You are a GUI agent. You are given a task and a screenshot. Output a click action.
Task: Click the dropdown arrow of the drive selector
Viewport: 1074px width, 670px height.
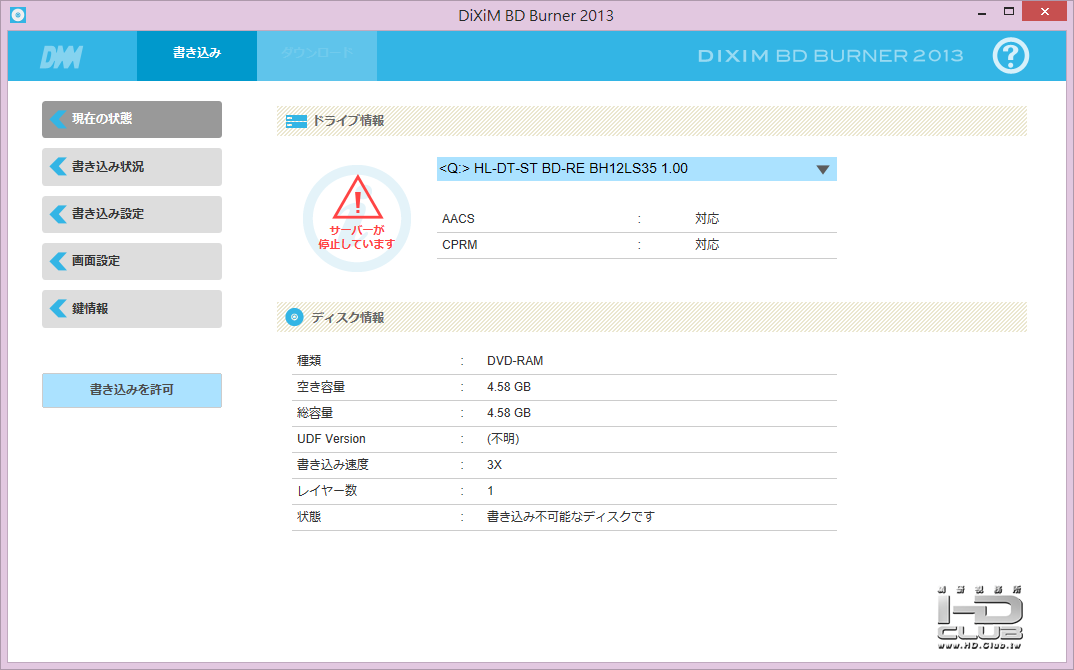823,169
